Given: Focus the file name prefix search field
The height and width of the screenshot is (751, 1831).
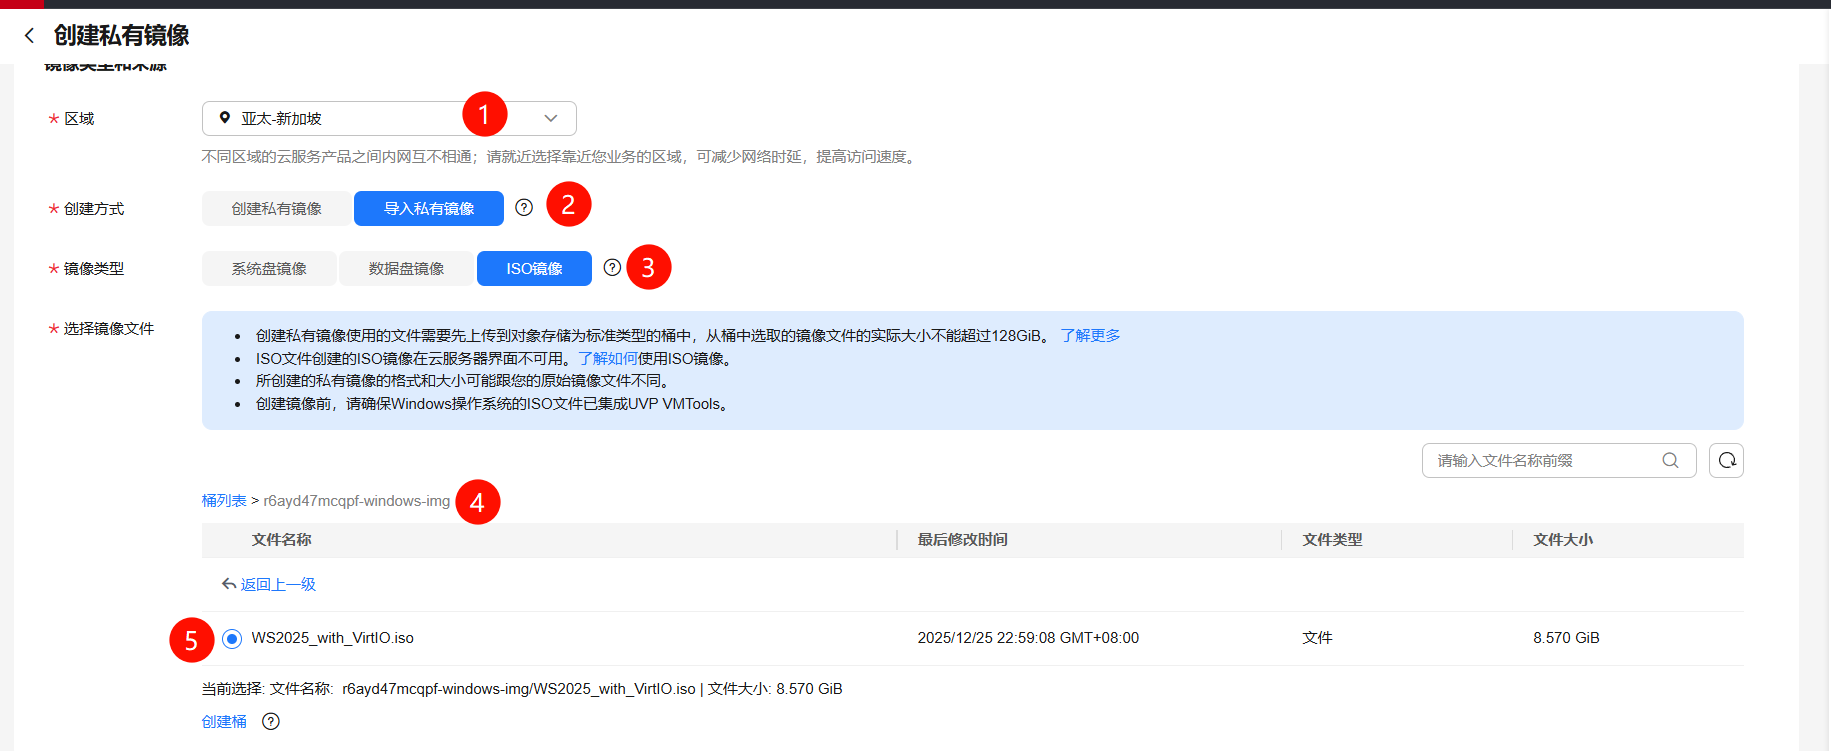Looking at the screenshot, I should pos(1540,461).
